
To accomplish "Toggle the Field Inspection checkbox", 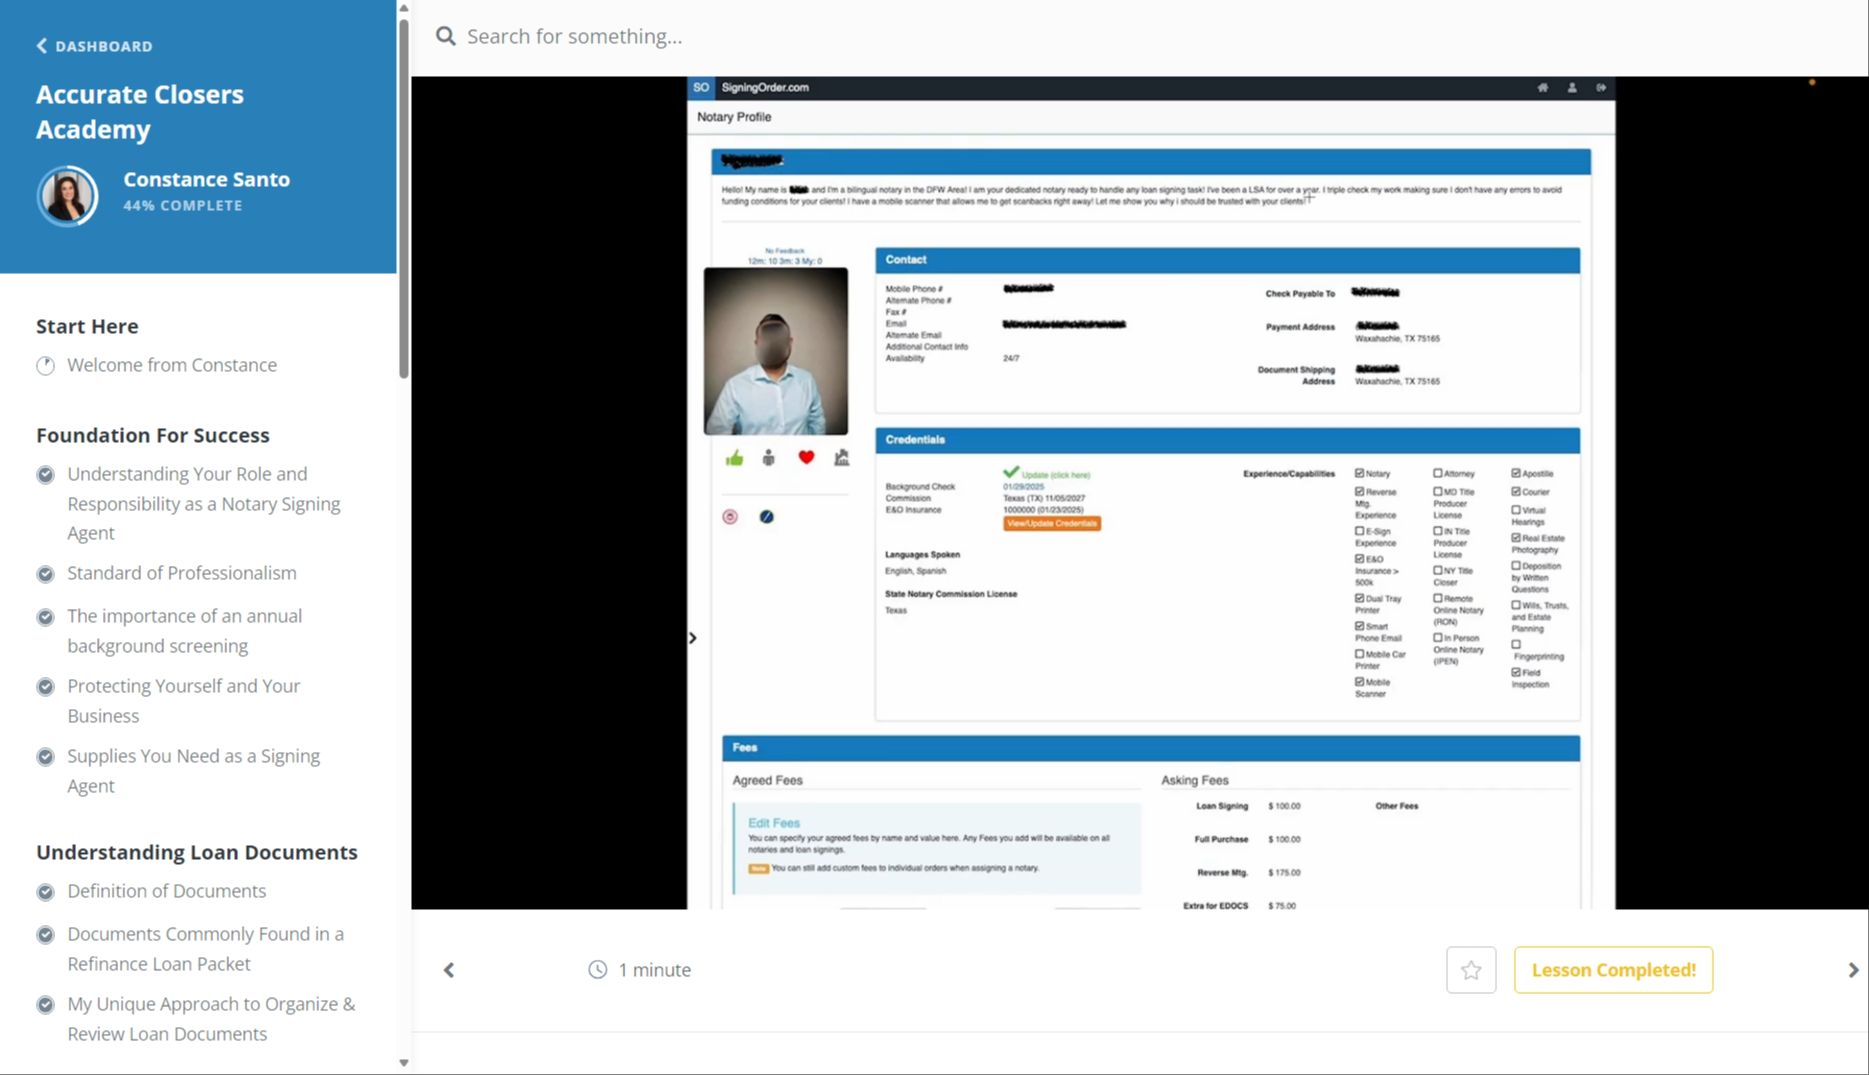I will click(x=1516, y=673).
